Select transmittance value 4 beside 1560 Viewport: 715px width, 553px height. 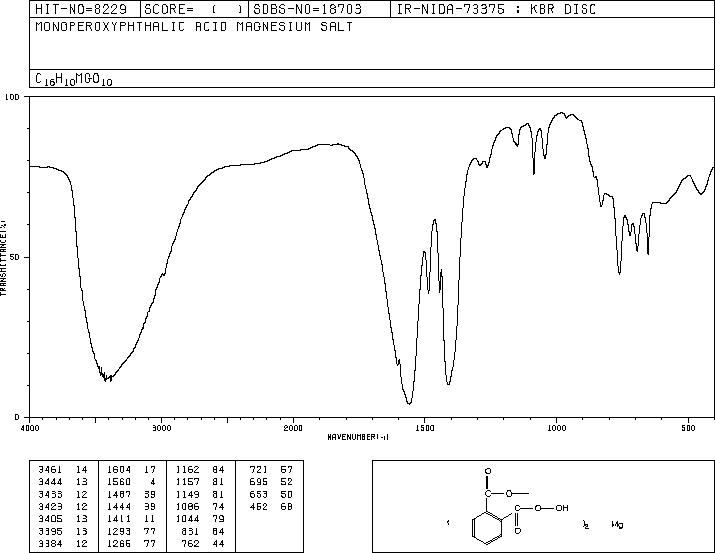pos(153,482)
